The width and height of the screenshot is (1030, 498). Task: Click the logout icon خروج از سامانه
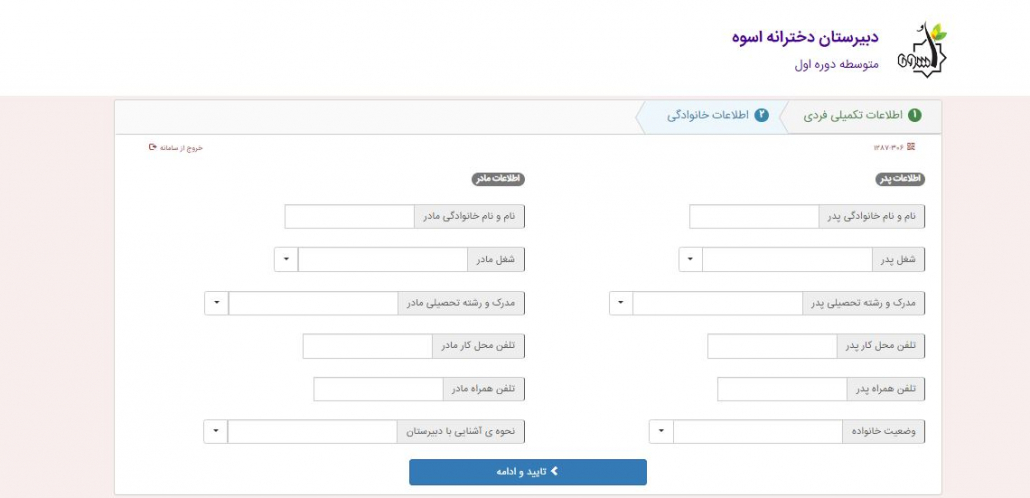[x=152, y=147]
